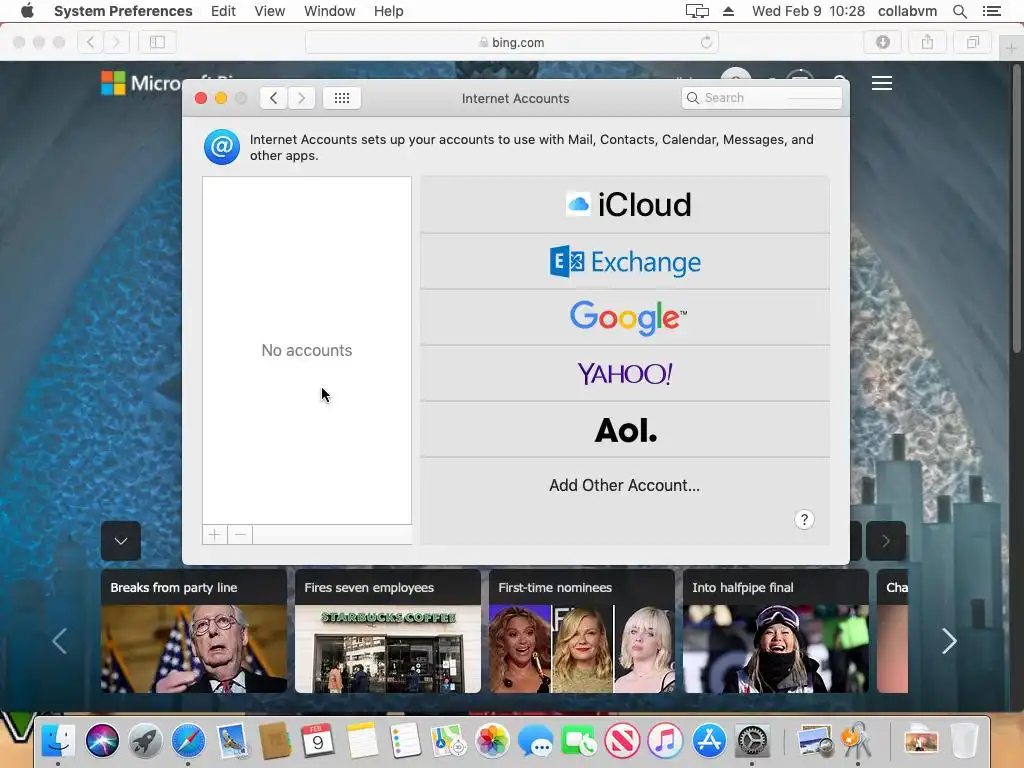Switch to Safari in the Dock
This screenshot has height=768, width=1024.
(x=188, y=741)
